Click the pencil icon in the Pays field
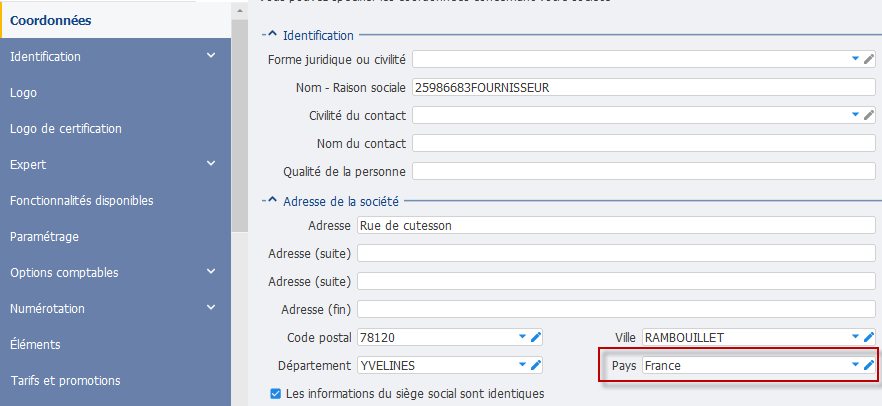 pos(869,366)
